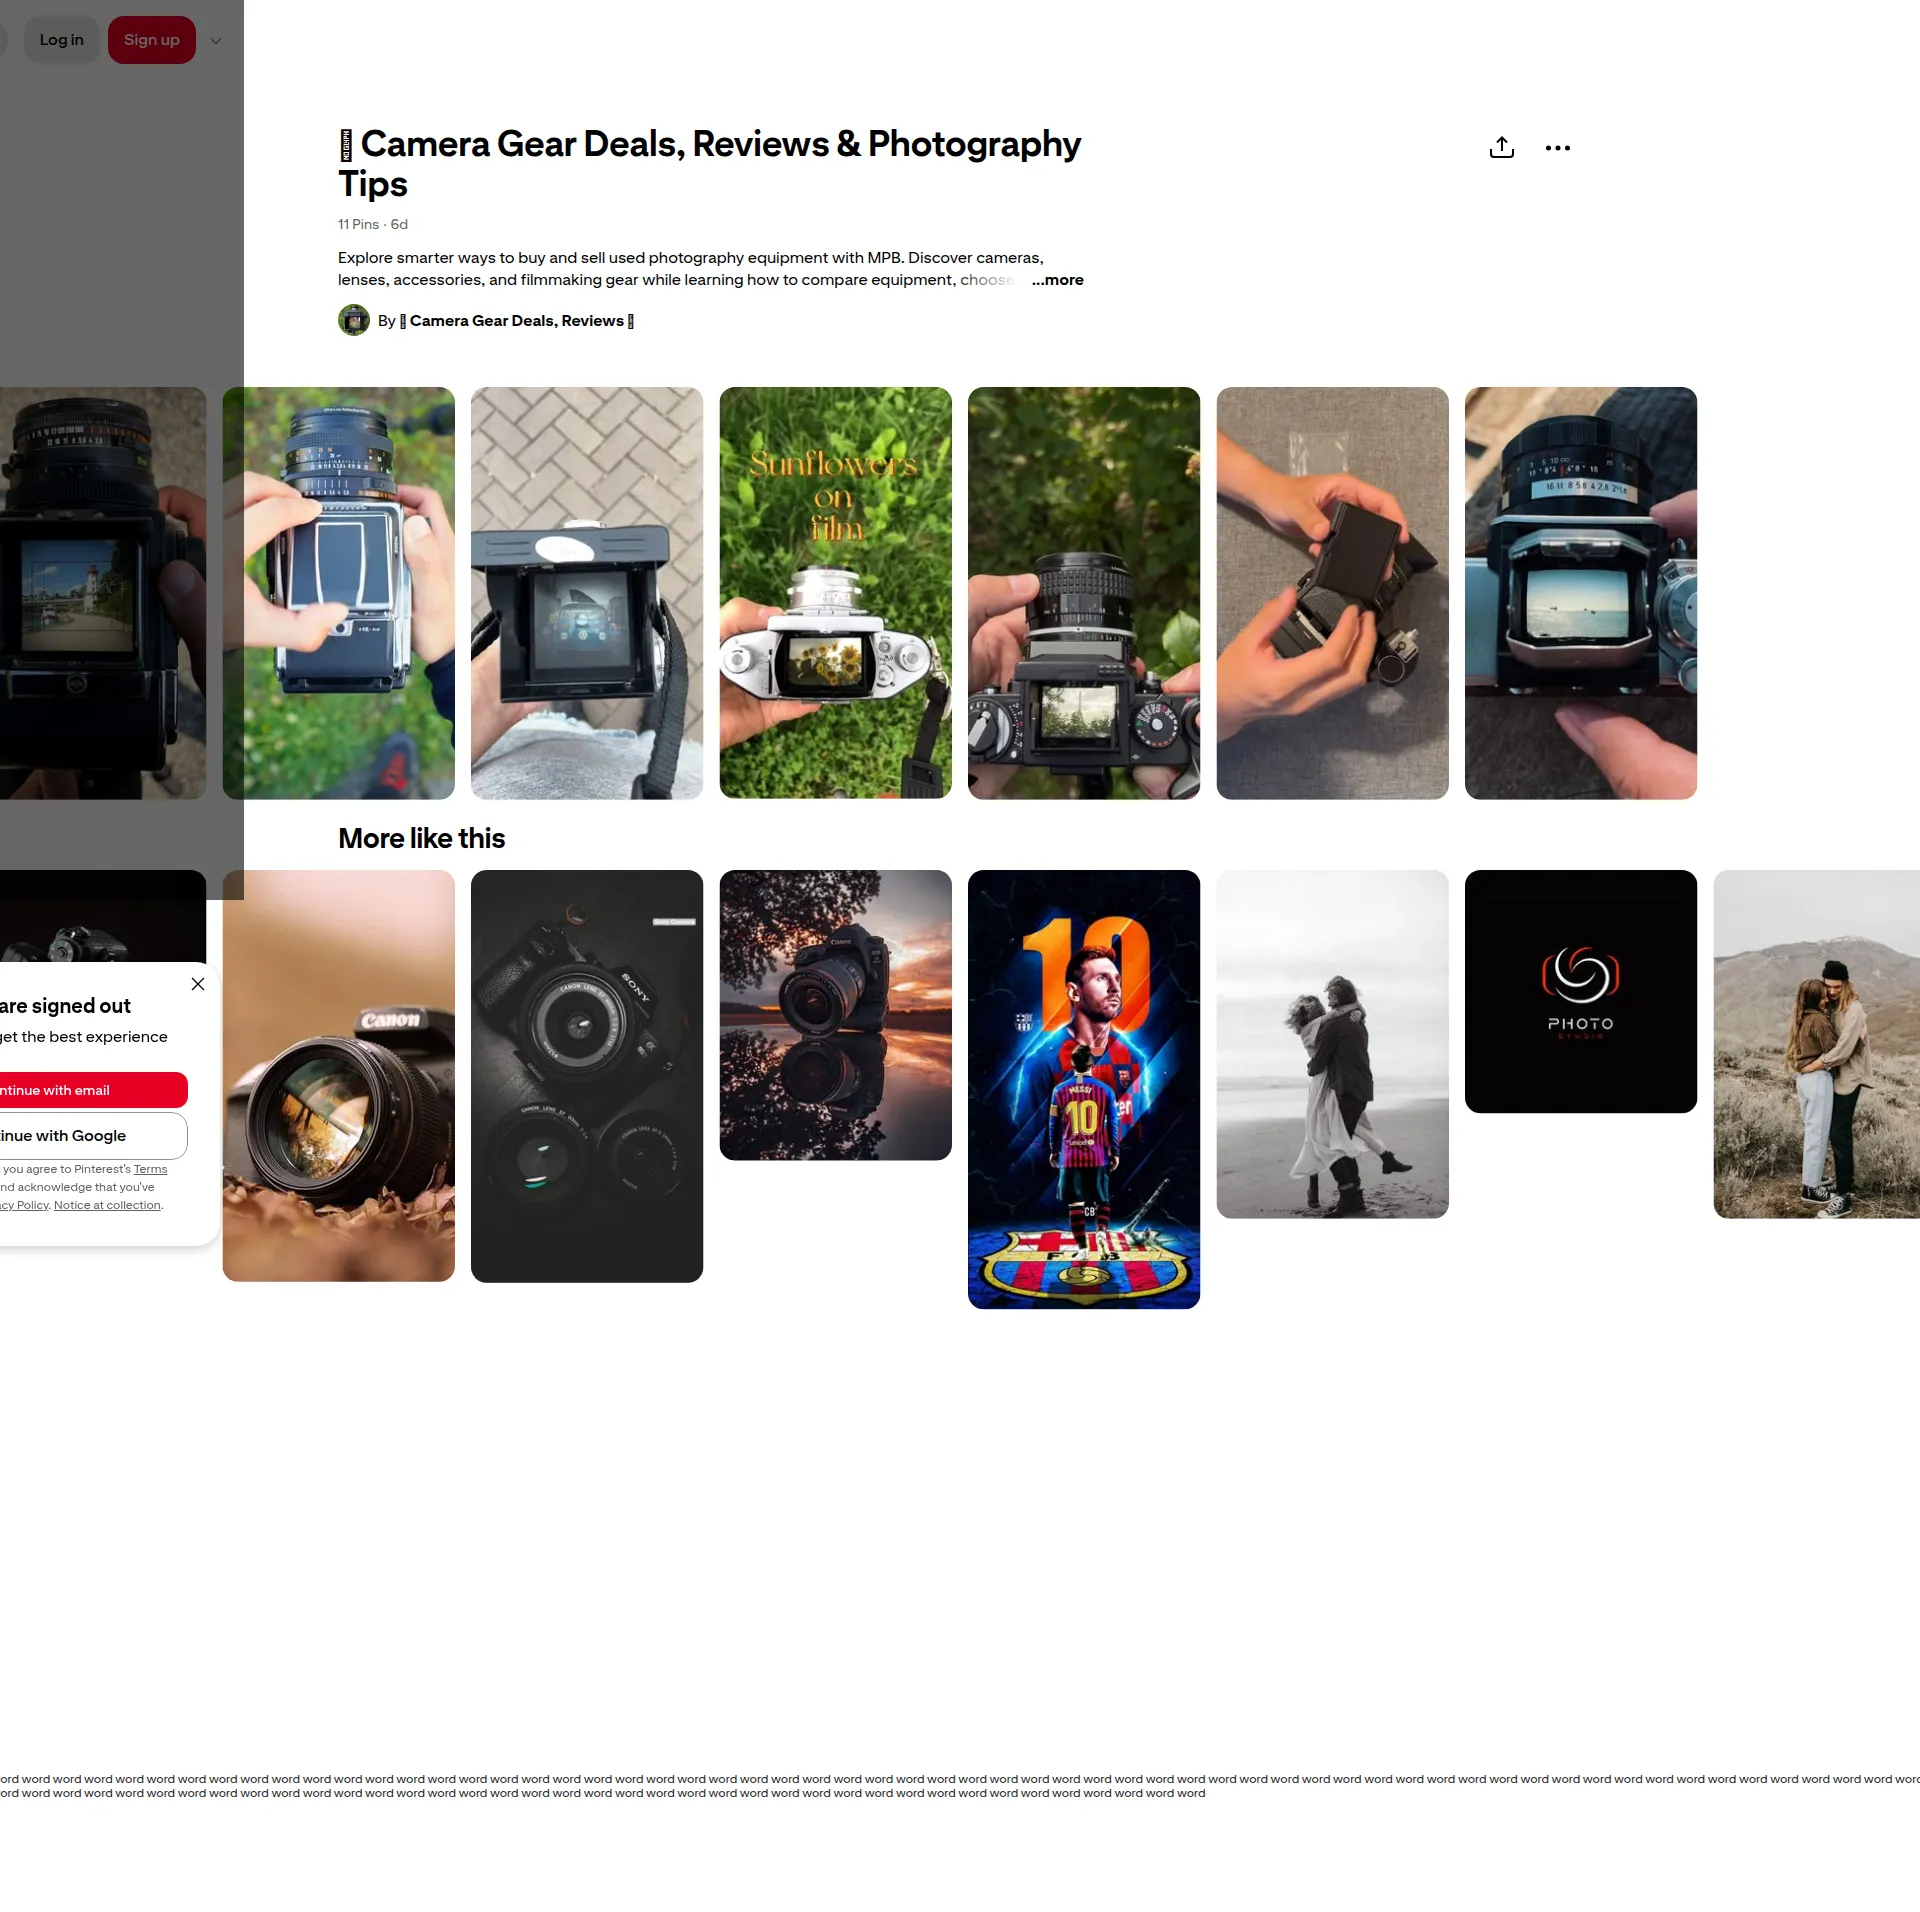Open the hands holding black camera pin
Screen dimensions: 1920x1912
click(x=1332, y=593)
